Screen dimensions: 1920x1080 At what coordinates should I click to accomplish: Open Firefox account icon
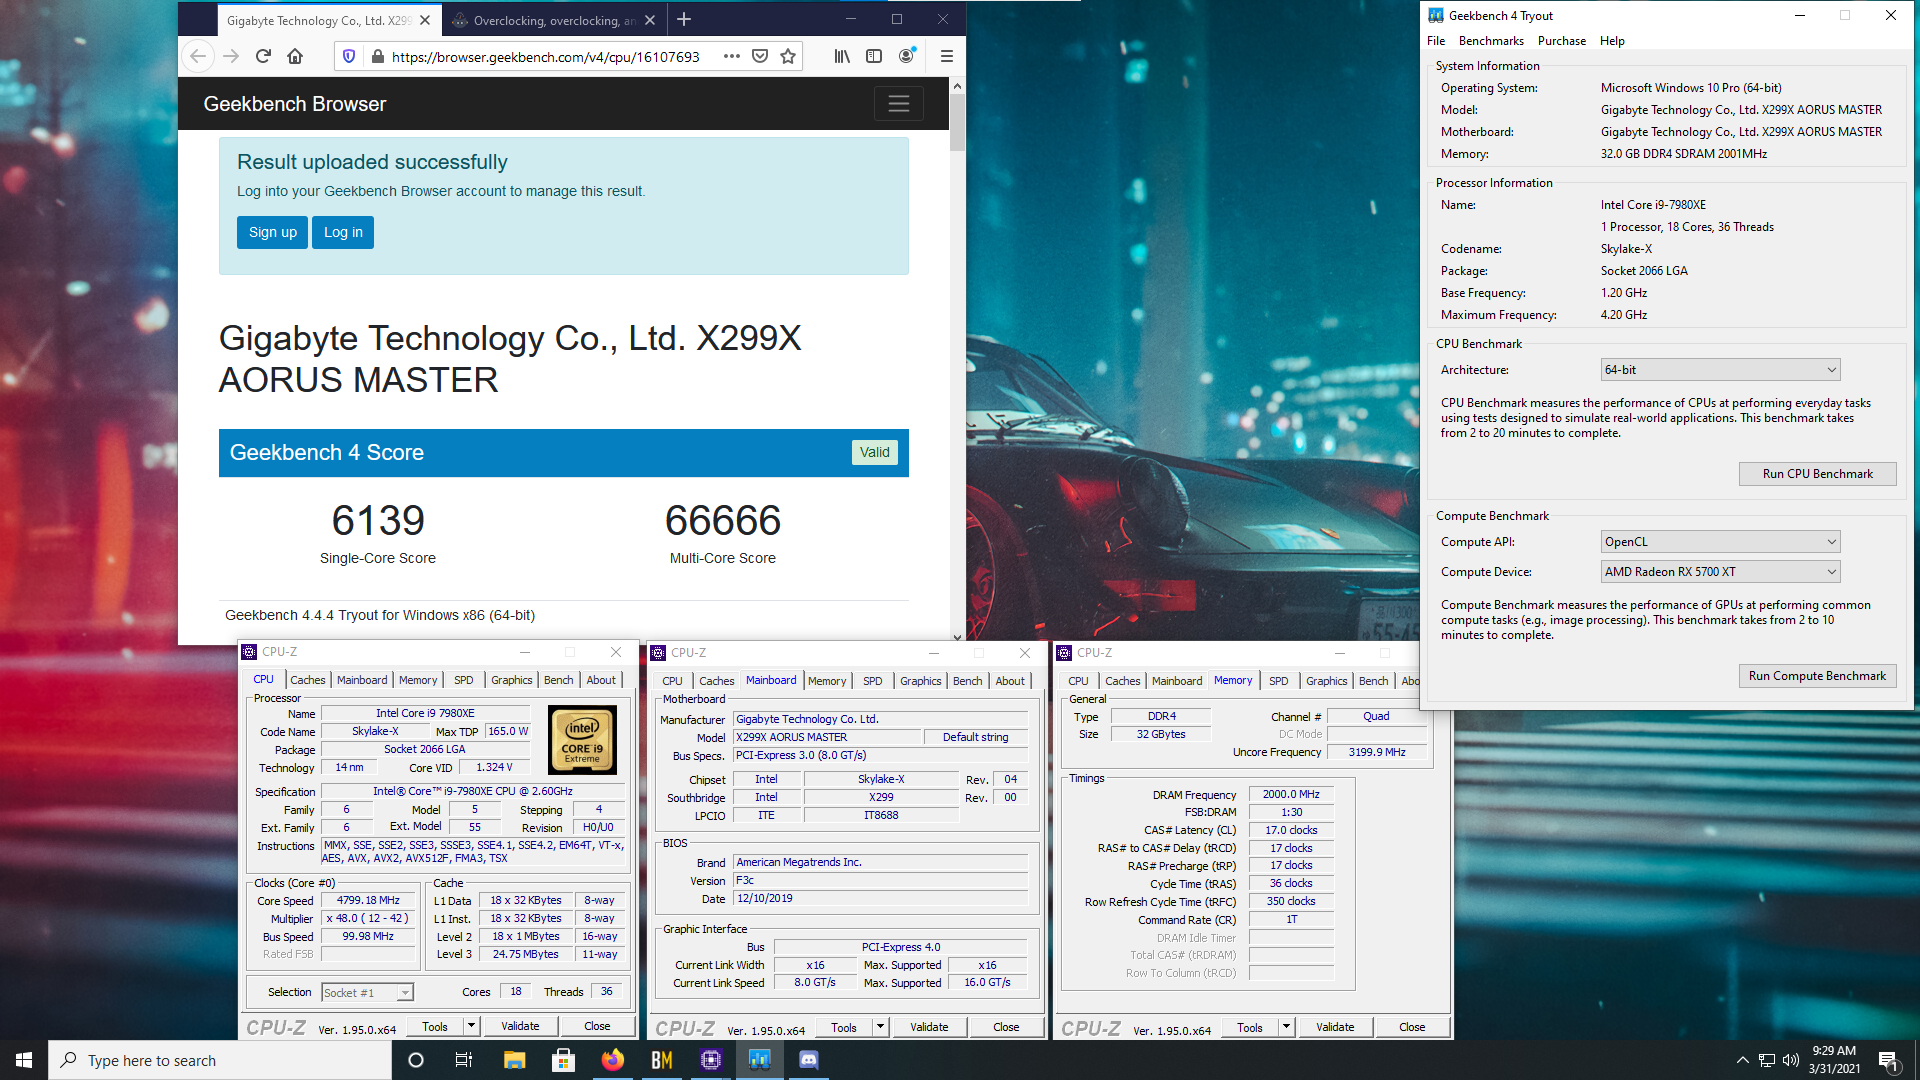[x=906, y=57]
